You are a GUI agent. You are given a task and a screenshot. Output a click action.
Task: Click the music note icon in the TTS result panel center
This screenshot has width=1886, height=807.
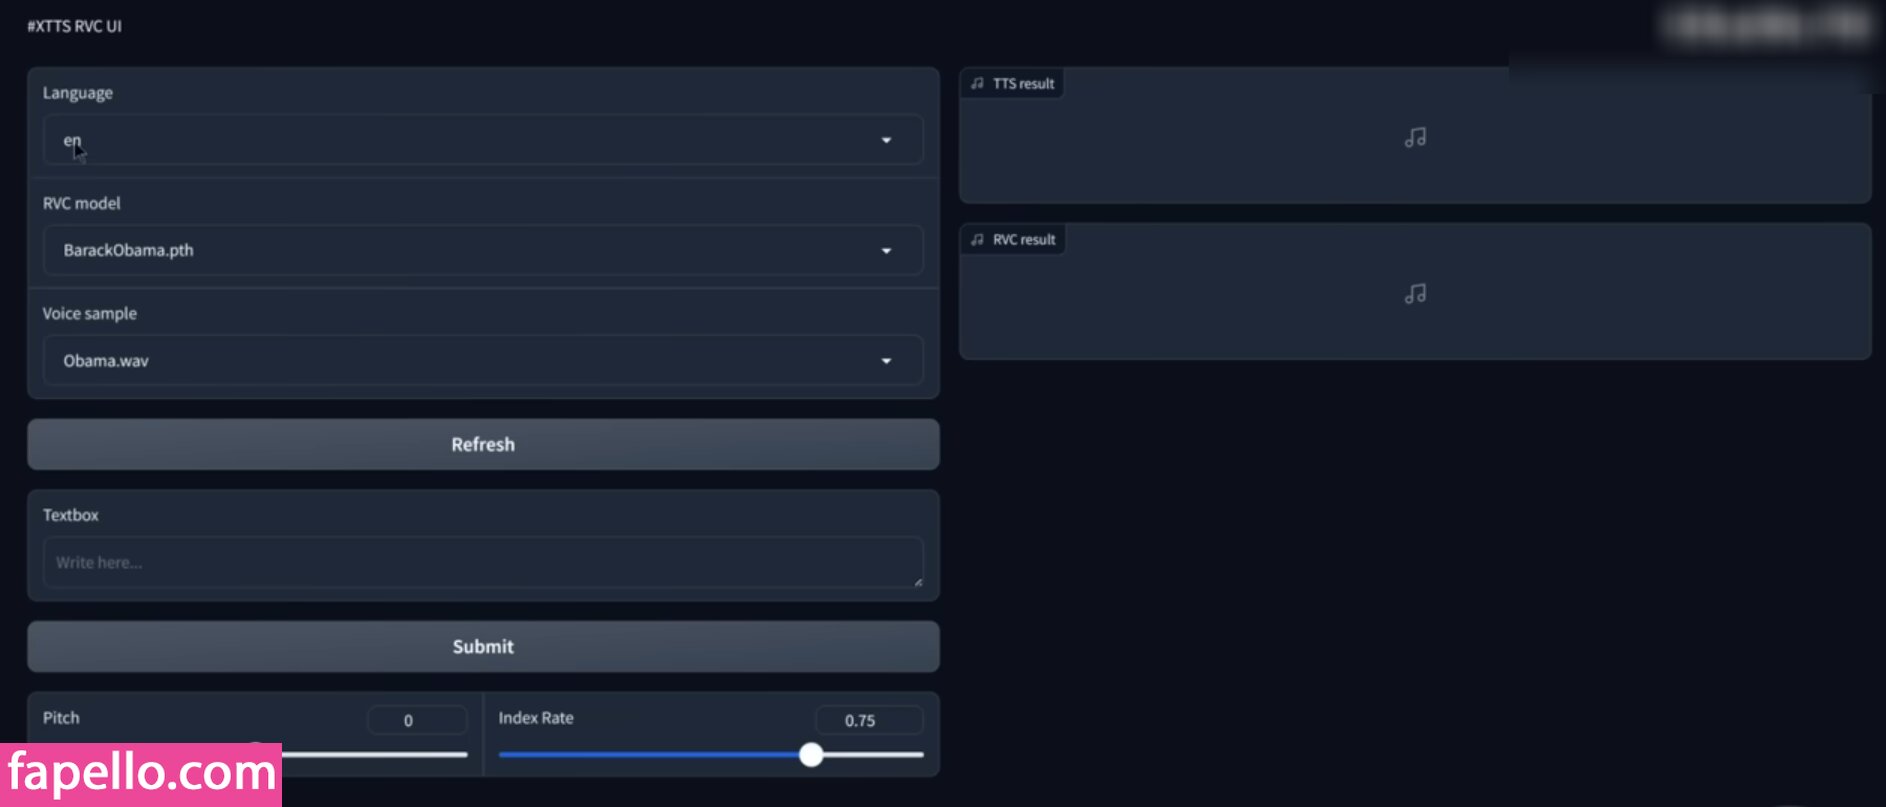(1414, 138)
